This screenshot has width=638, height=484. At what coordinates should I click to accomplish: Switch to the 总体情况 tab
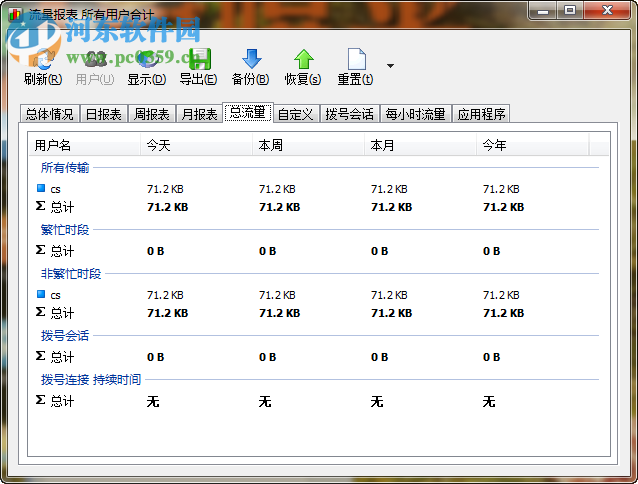click(x=50, y=114)
